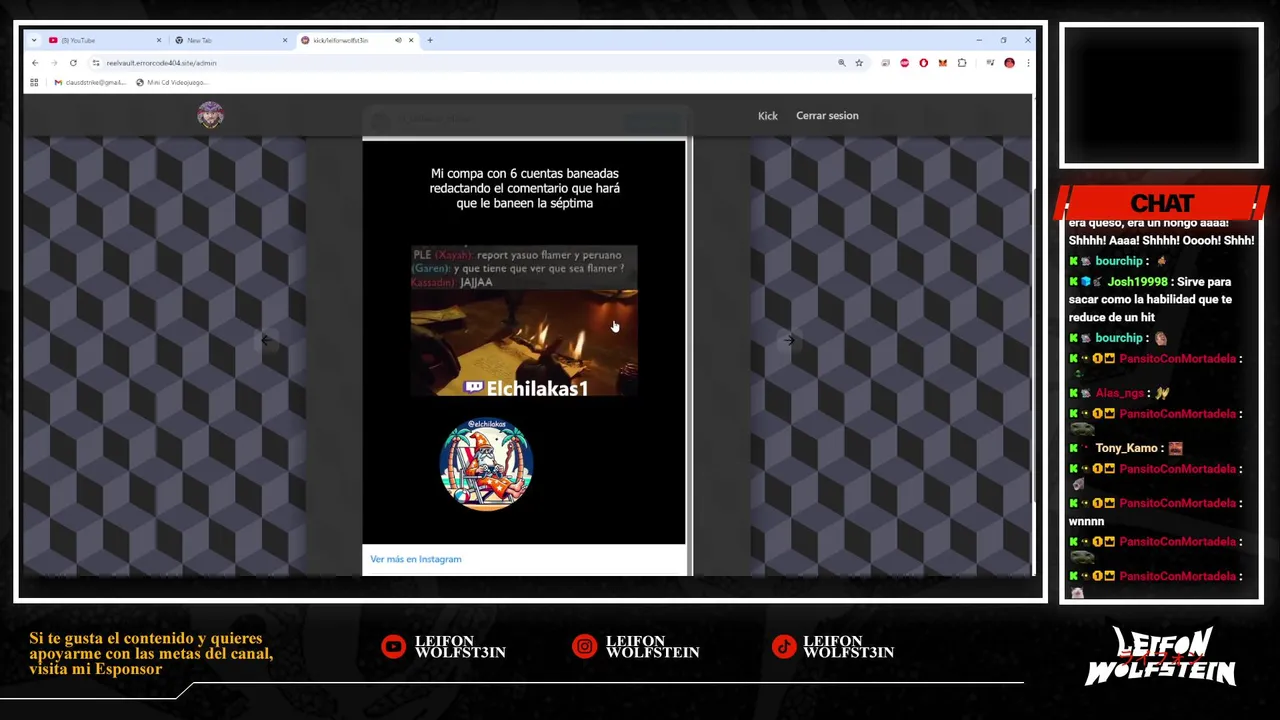Reload the page with refresh icon
The width and height of the screenshot is (1280, 720).
click(73, 63)
